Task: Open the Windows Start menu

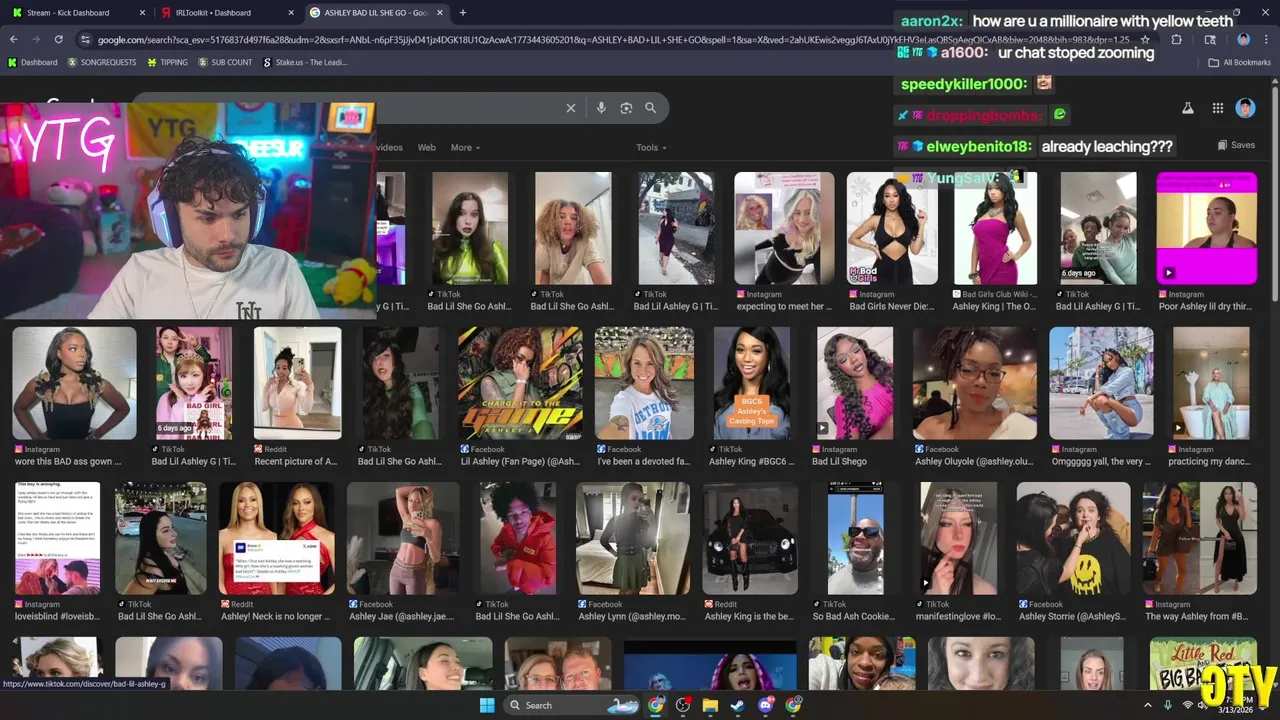Action: point(487,705)
